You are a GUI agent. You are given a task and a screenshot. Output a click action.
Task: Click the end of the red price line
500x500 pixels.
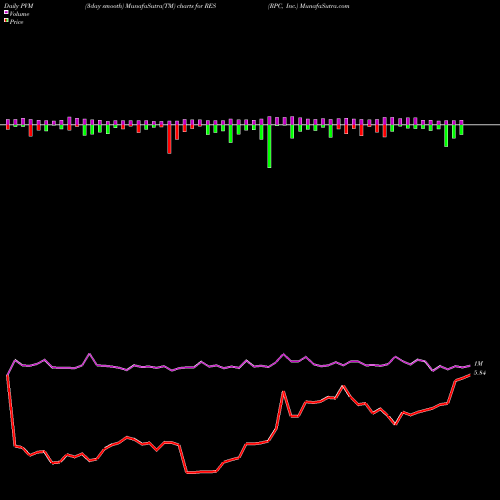[x=470, y=375]
